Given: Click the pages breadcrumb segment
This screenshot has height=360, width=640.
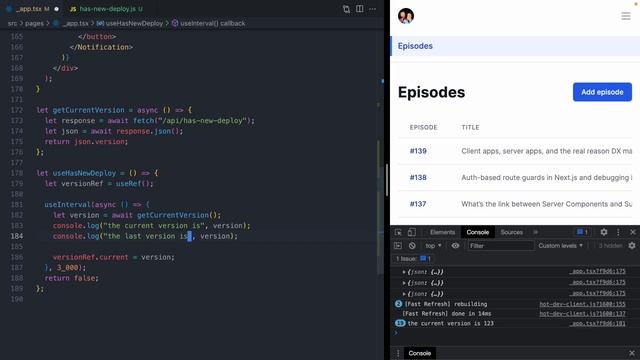Looking at the screenshot, I should click(34, 23).
